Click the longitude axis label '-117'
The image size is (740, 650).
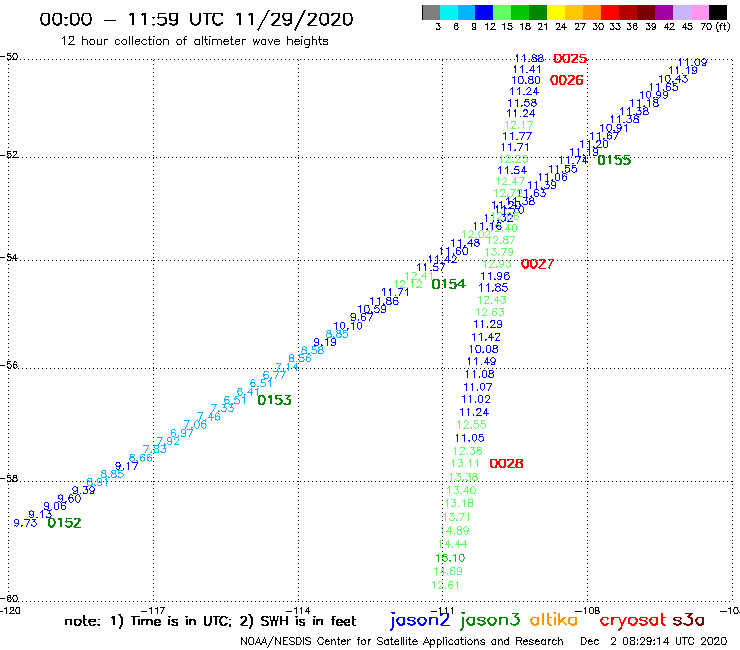click(153, 611)
